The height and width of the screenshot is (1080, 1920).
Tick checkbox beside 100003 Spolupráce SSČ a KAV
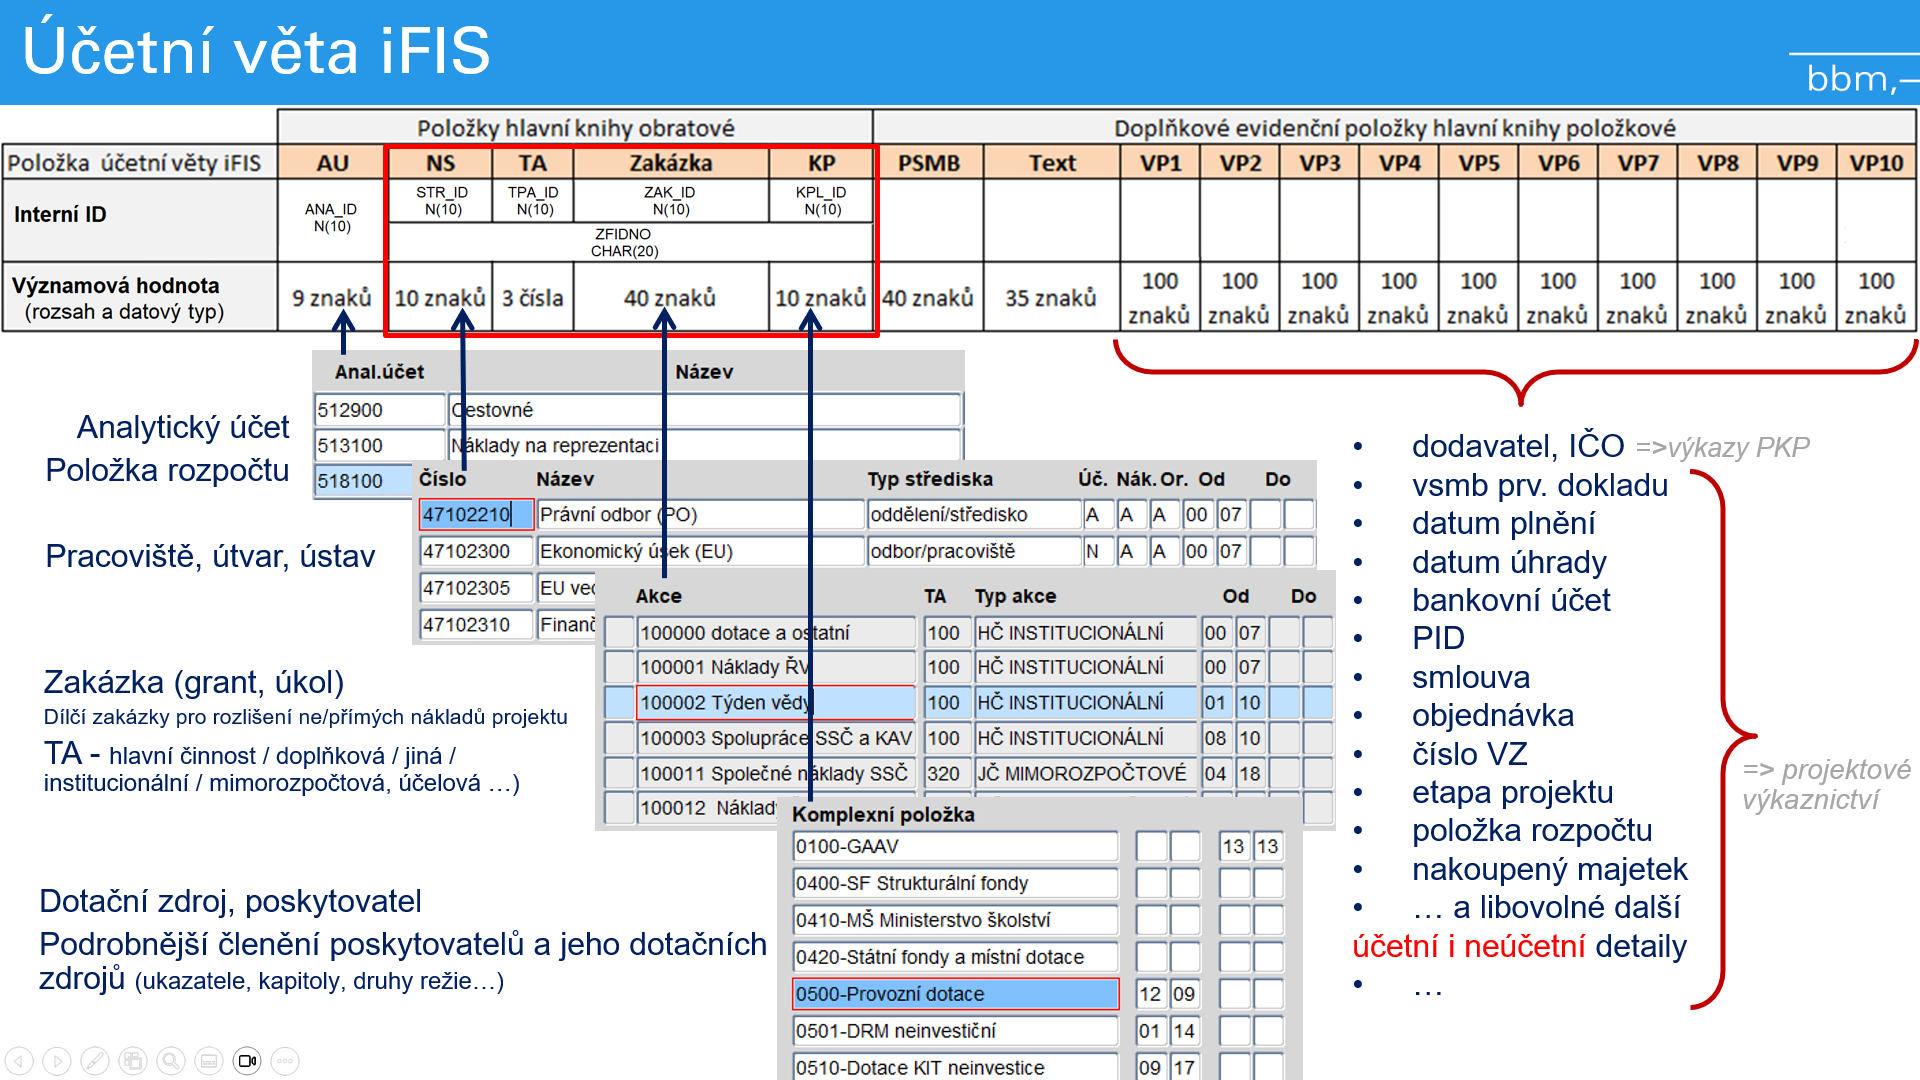coord(620,738)
